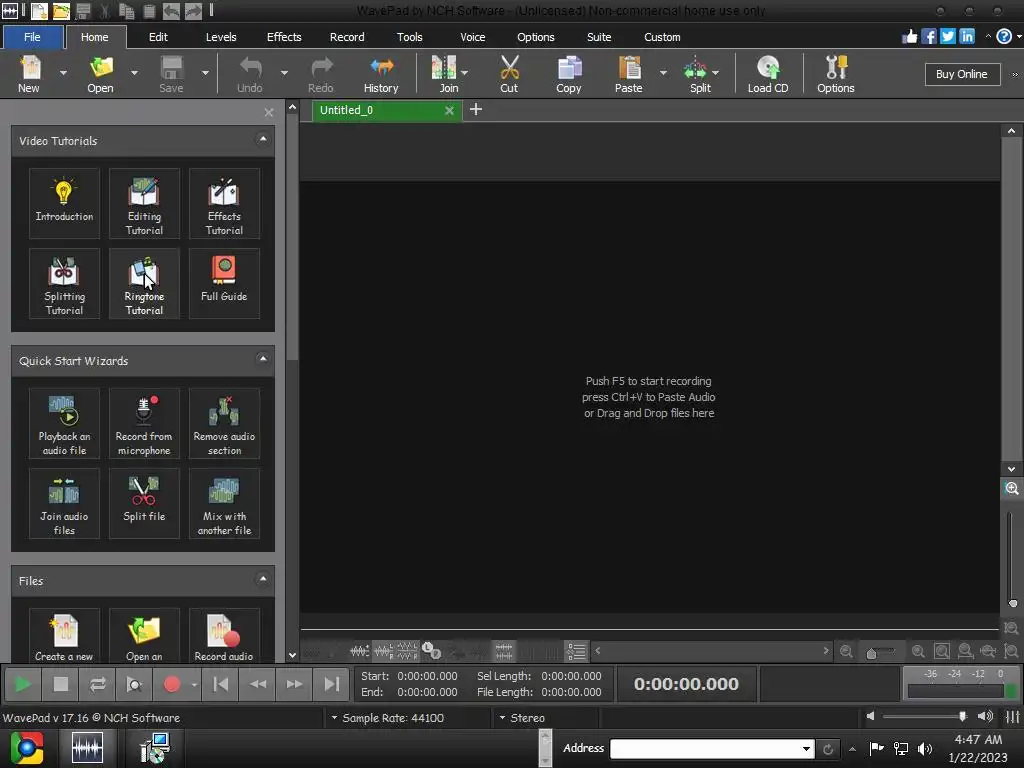
Task: Open the New button dropdown arrow
Action: tap(63, 73)
